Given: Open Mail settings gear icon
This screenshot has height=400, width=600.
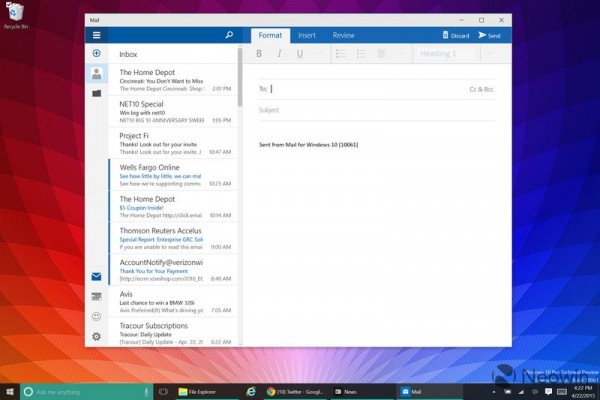Looking at the screenshot, I should [x=97, y=337].
